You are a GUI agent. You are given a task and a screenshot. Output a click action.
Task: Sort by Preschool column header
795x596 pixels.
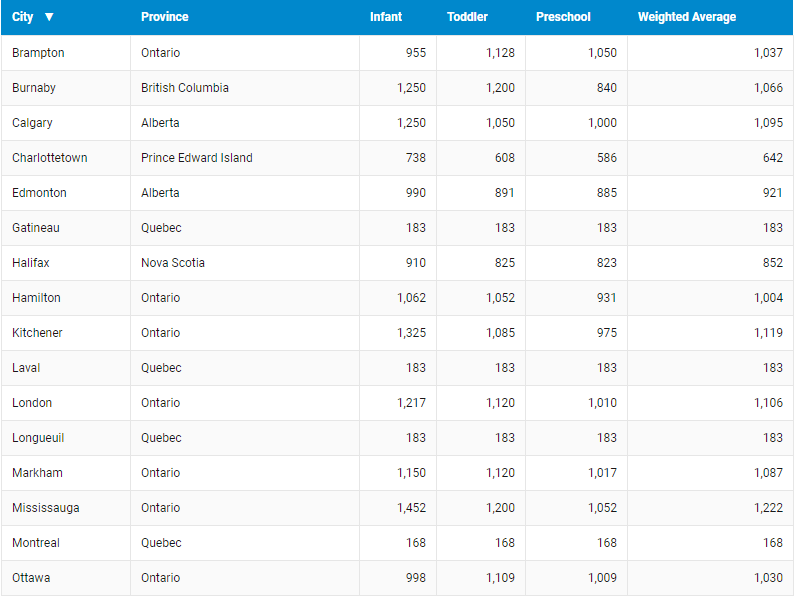(563, 17)
